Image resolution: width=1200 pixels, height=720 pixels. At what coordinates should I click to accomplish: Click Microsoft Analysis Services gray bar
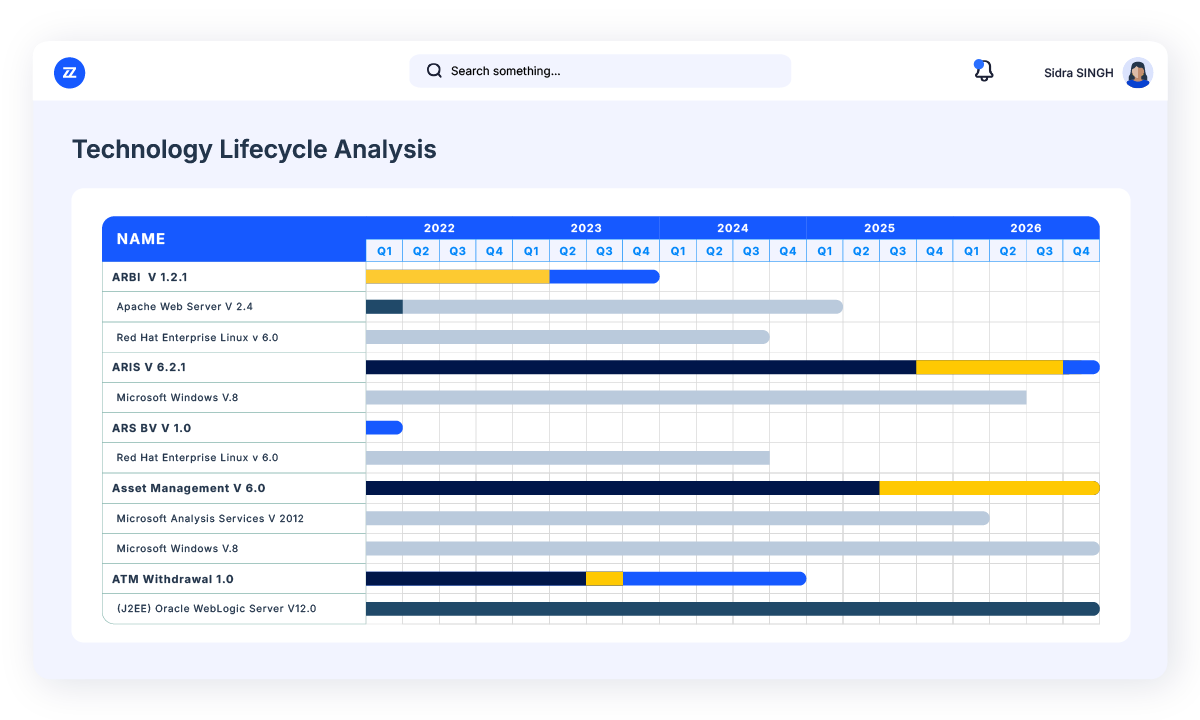tap(678, 518)
